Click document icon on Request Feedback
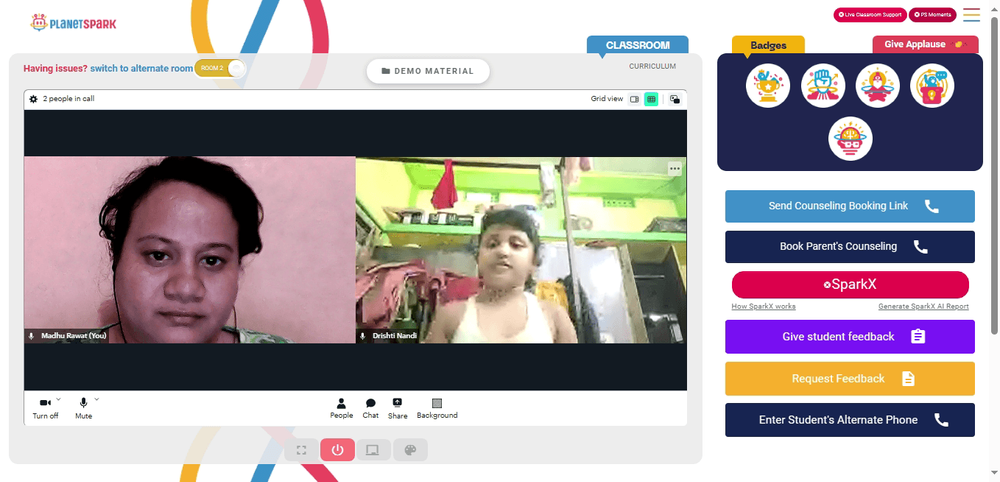This screenshot has height=482, width=1000. 908,379
